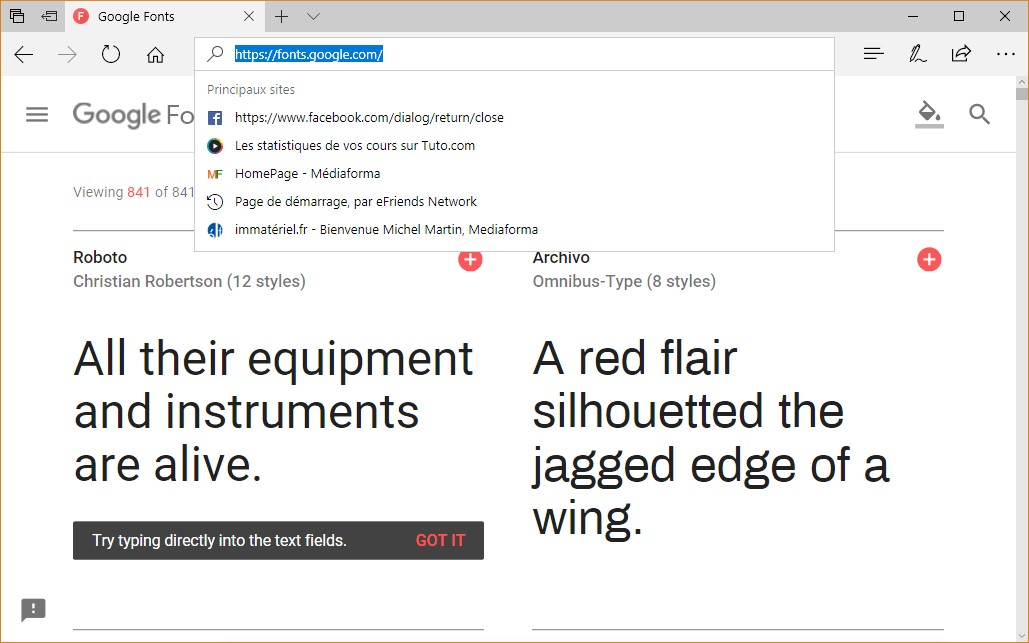Open the Edge hub favorites icon
1029x643 pixels.
click(873, 54)
